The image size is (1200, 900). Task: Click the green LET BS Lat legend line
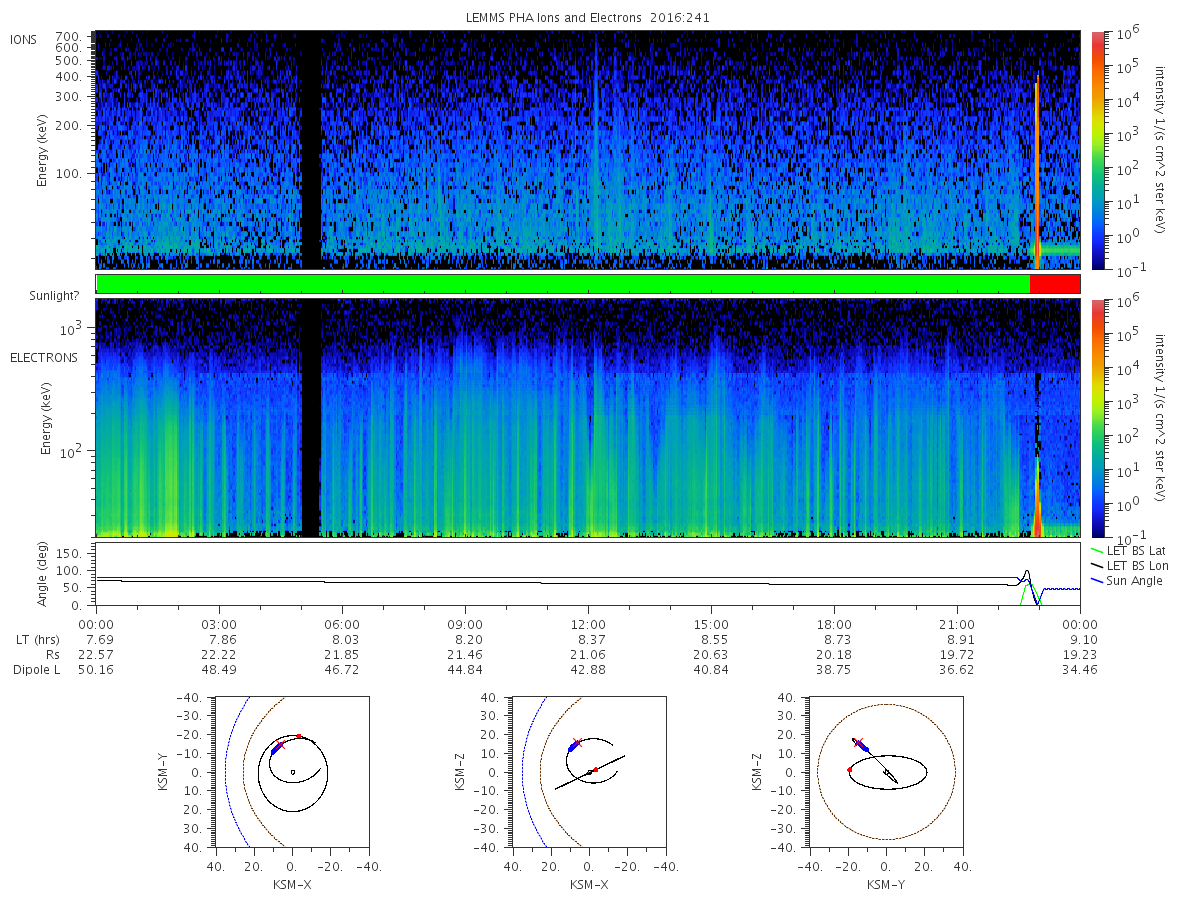[x=1098, y=551]
